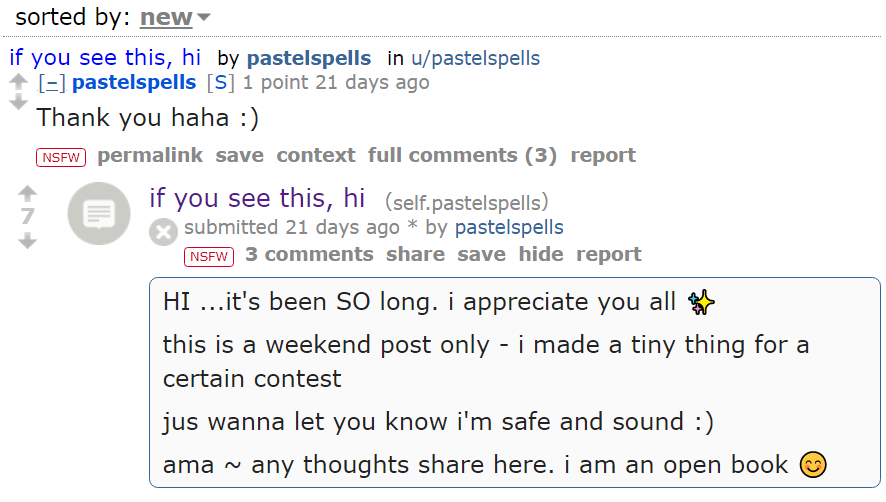The image size is (886, 502).
Task: Downvote the pastelspells comment
Action: pos(18,102)
